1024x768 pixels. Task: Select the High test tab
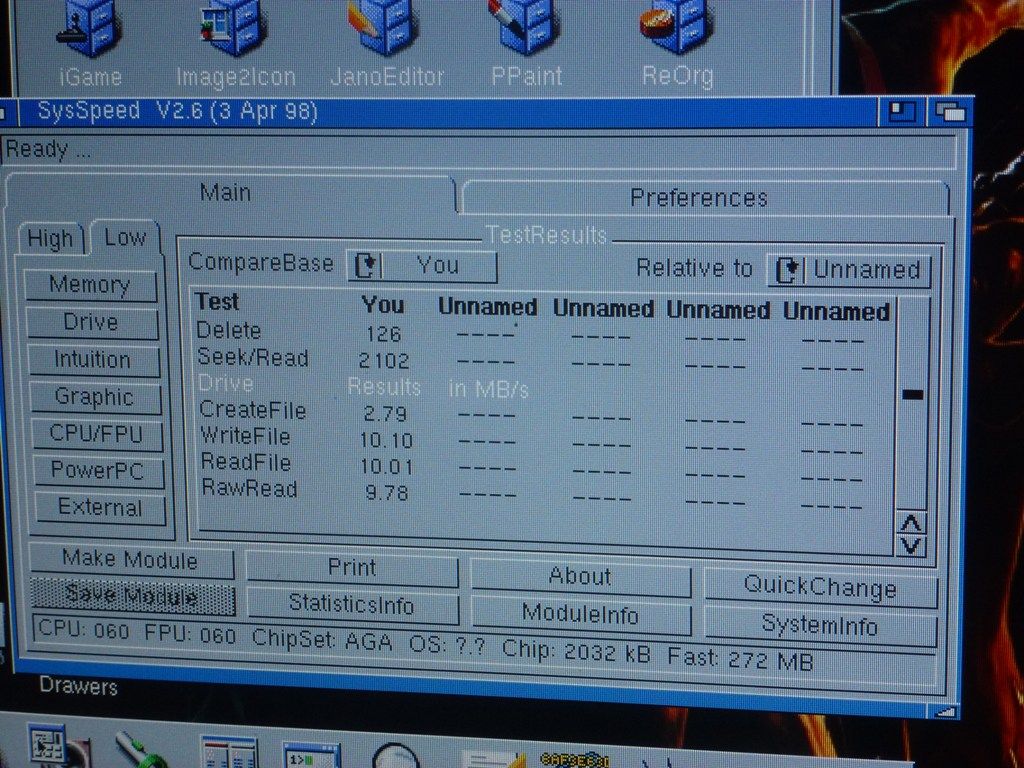pyautogui.click(x=50, y=239)
